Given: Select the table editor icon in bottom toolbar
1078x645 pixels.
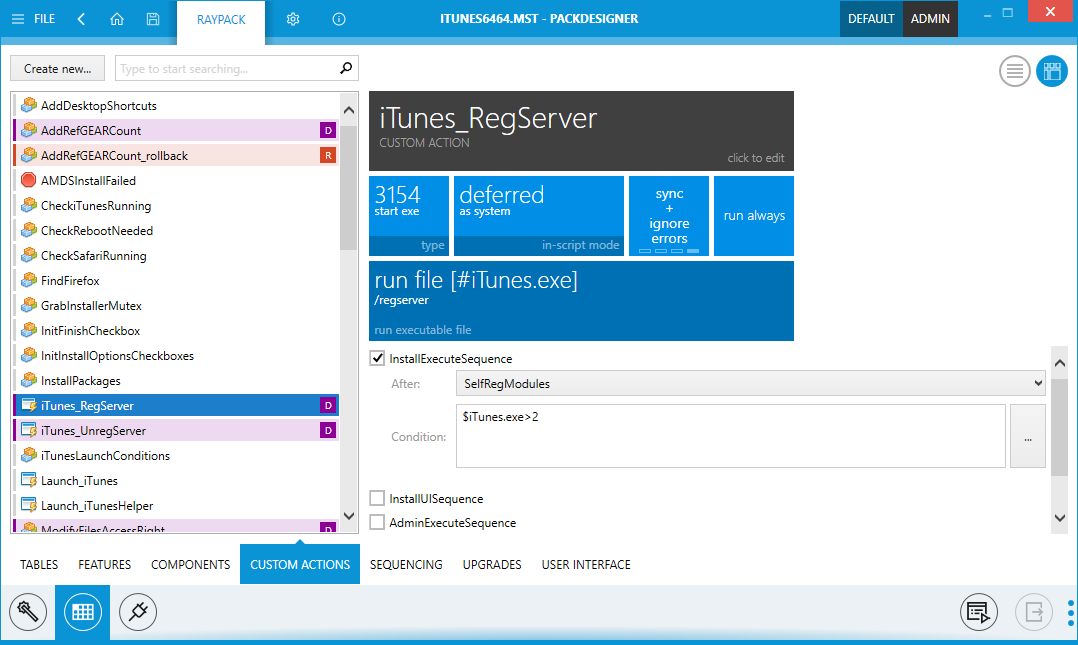Looking at the screenshot, I should tap(82, 611).
